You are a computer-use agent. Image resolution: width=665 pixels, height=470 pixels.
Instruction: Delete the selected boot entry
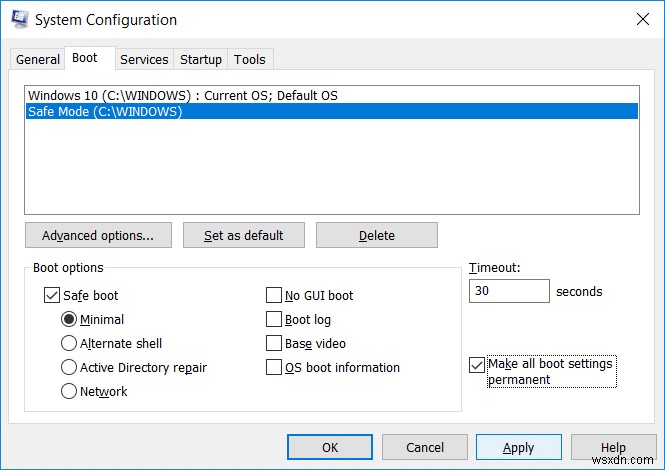pyautogui.click(x=376, y=235)
